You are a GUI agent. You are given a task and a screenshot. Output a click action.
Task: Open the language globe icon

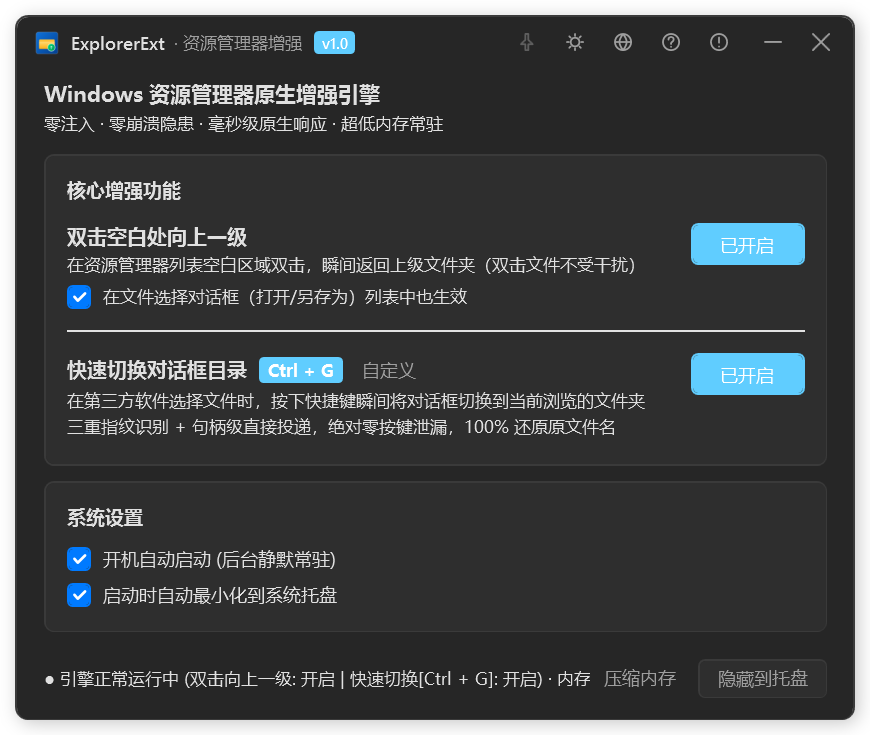623,42
